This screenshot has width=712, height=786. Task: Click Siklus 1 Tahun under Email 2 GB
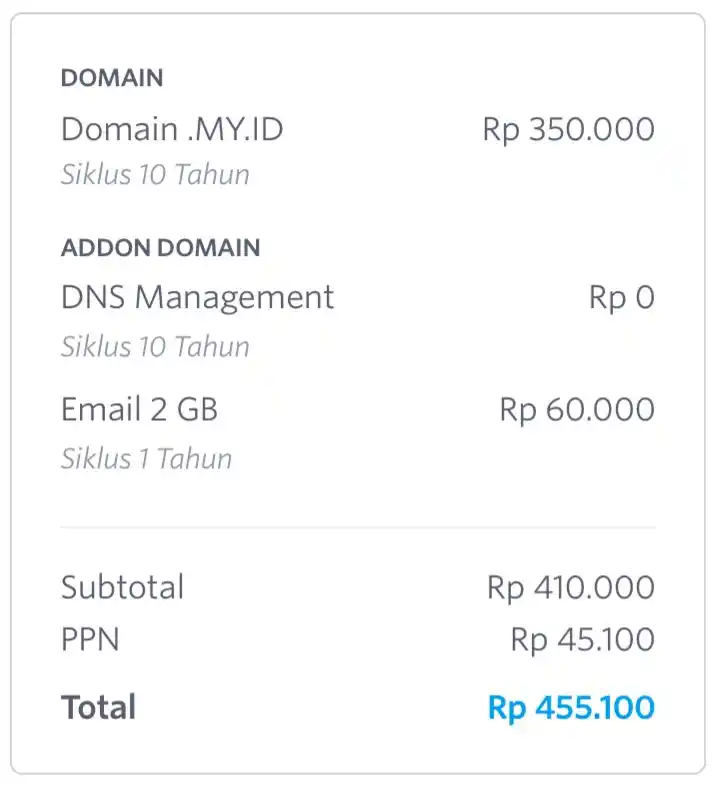[x=146, y=458]
